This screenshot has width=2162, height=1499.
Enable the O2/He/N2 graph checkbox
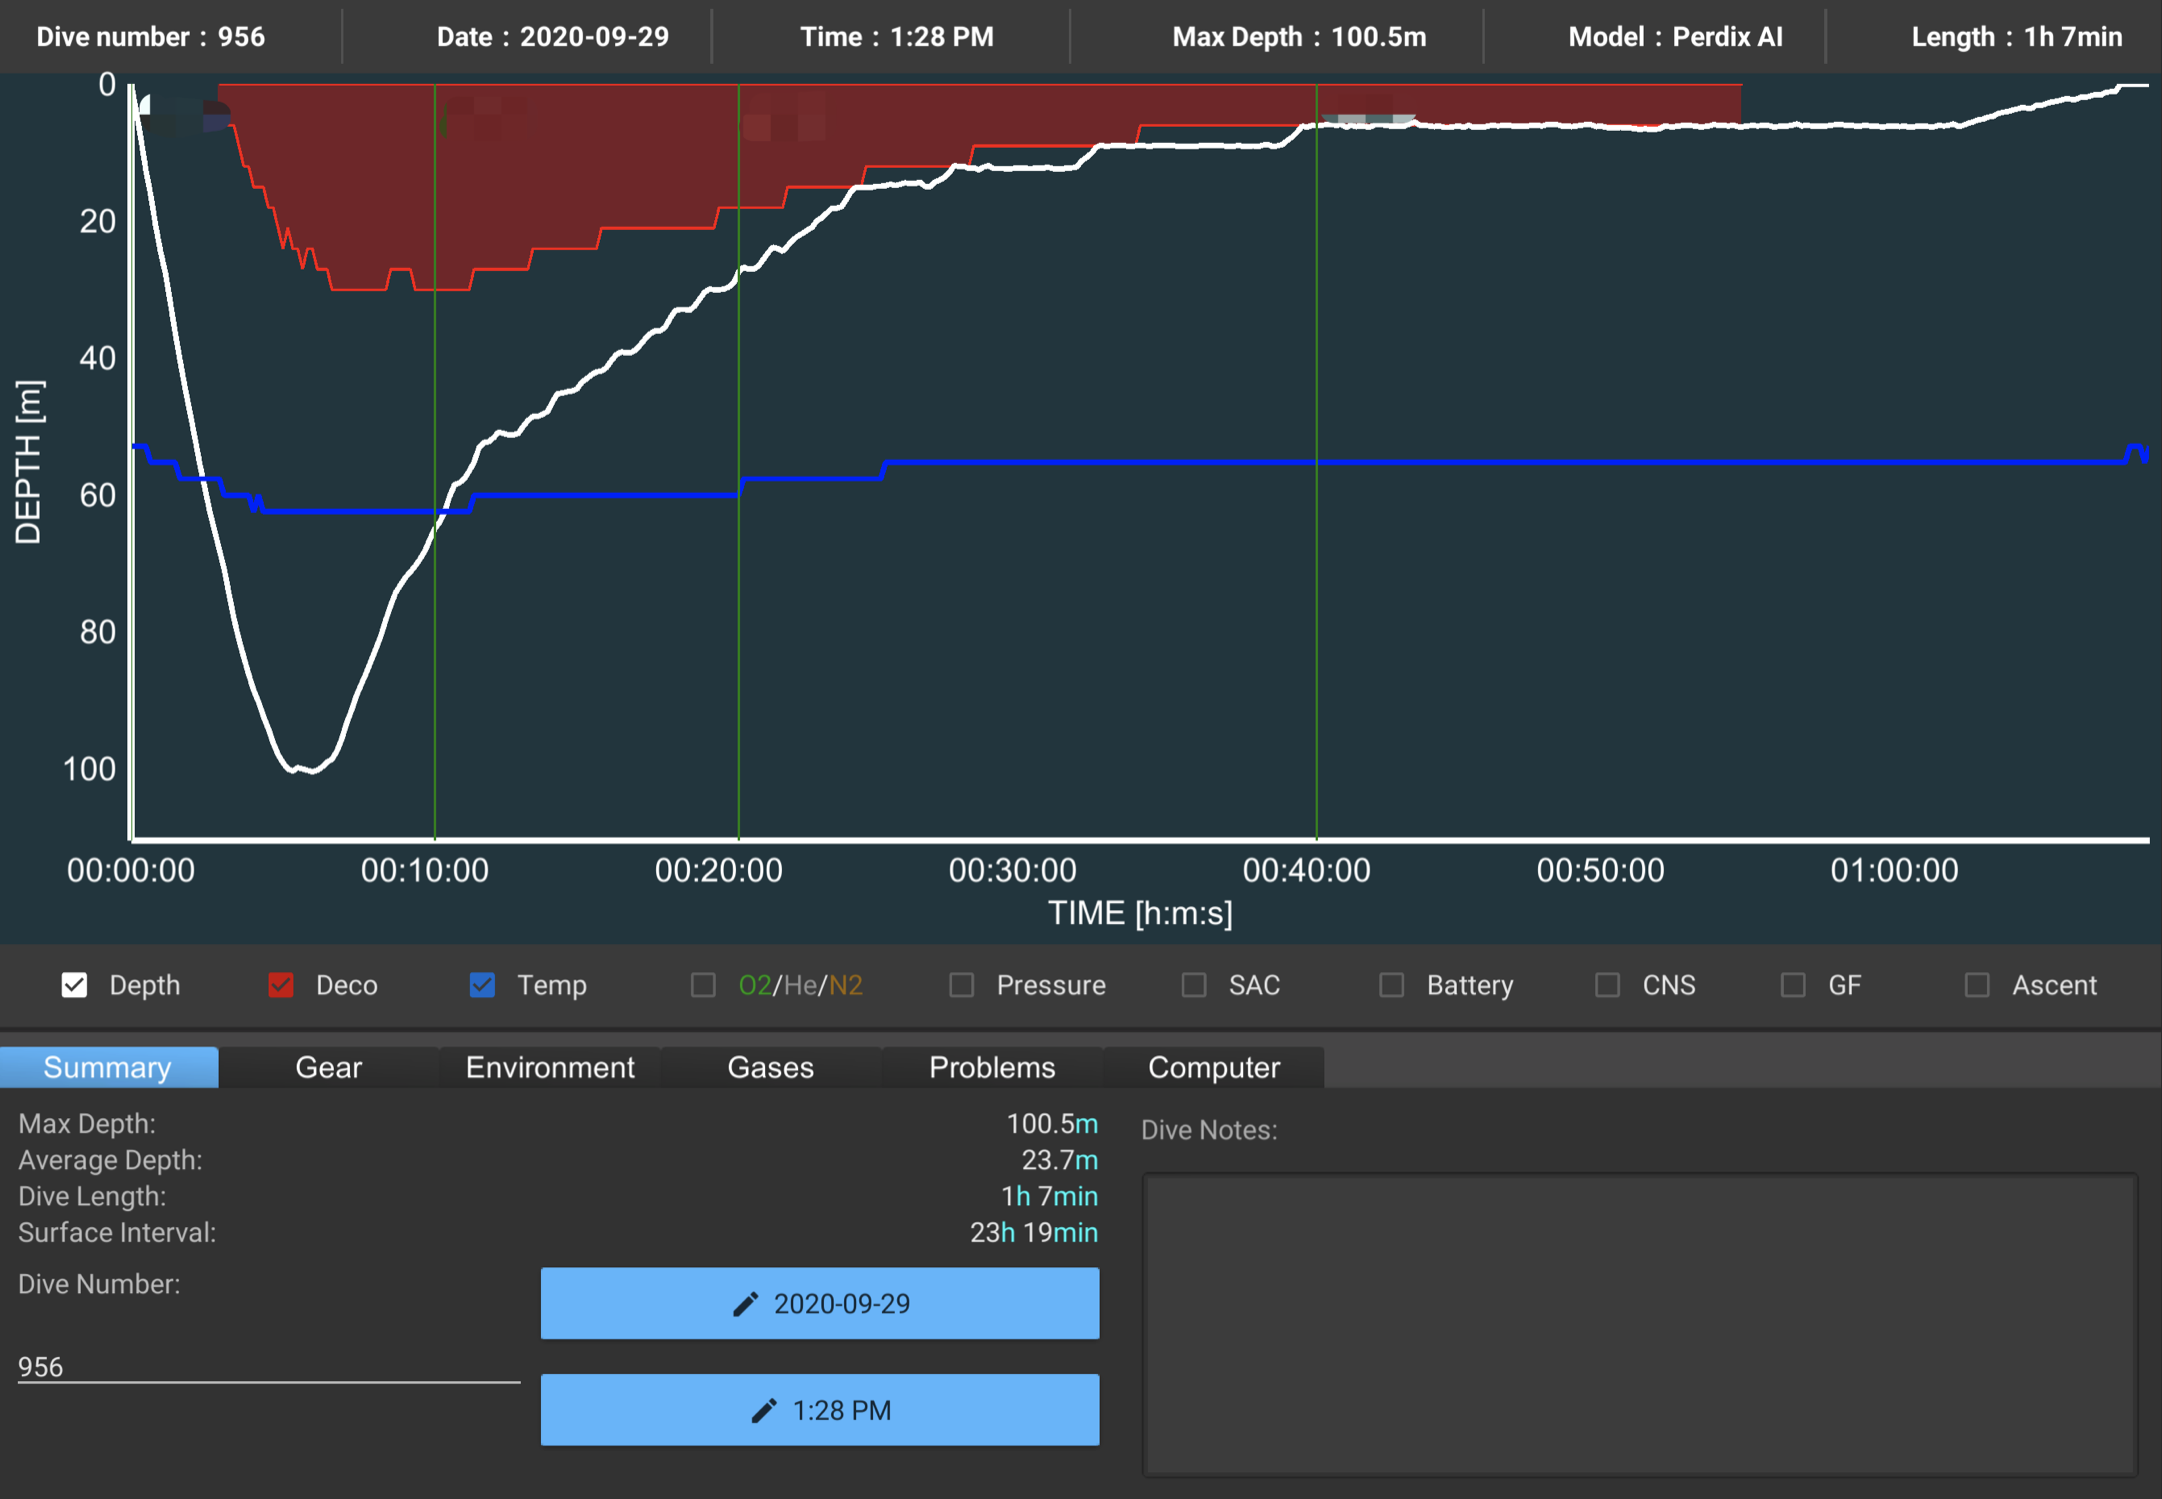click(703, 985)
